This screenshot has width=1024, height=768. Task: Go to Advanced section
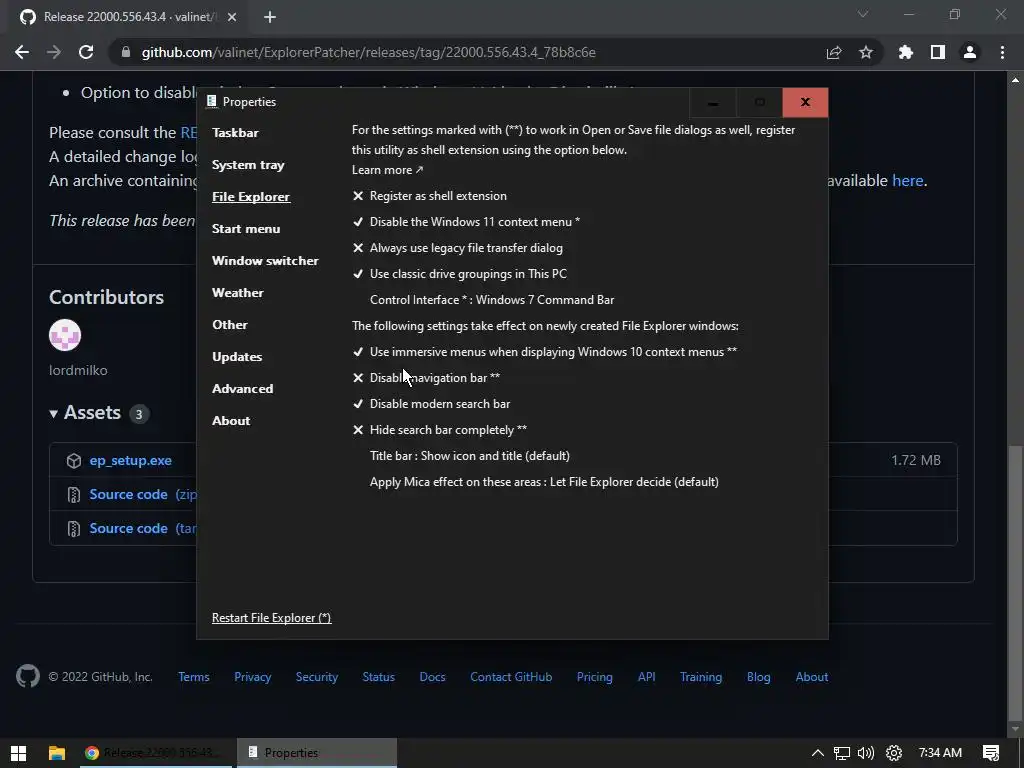(242, 389)
